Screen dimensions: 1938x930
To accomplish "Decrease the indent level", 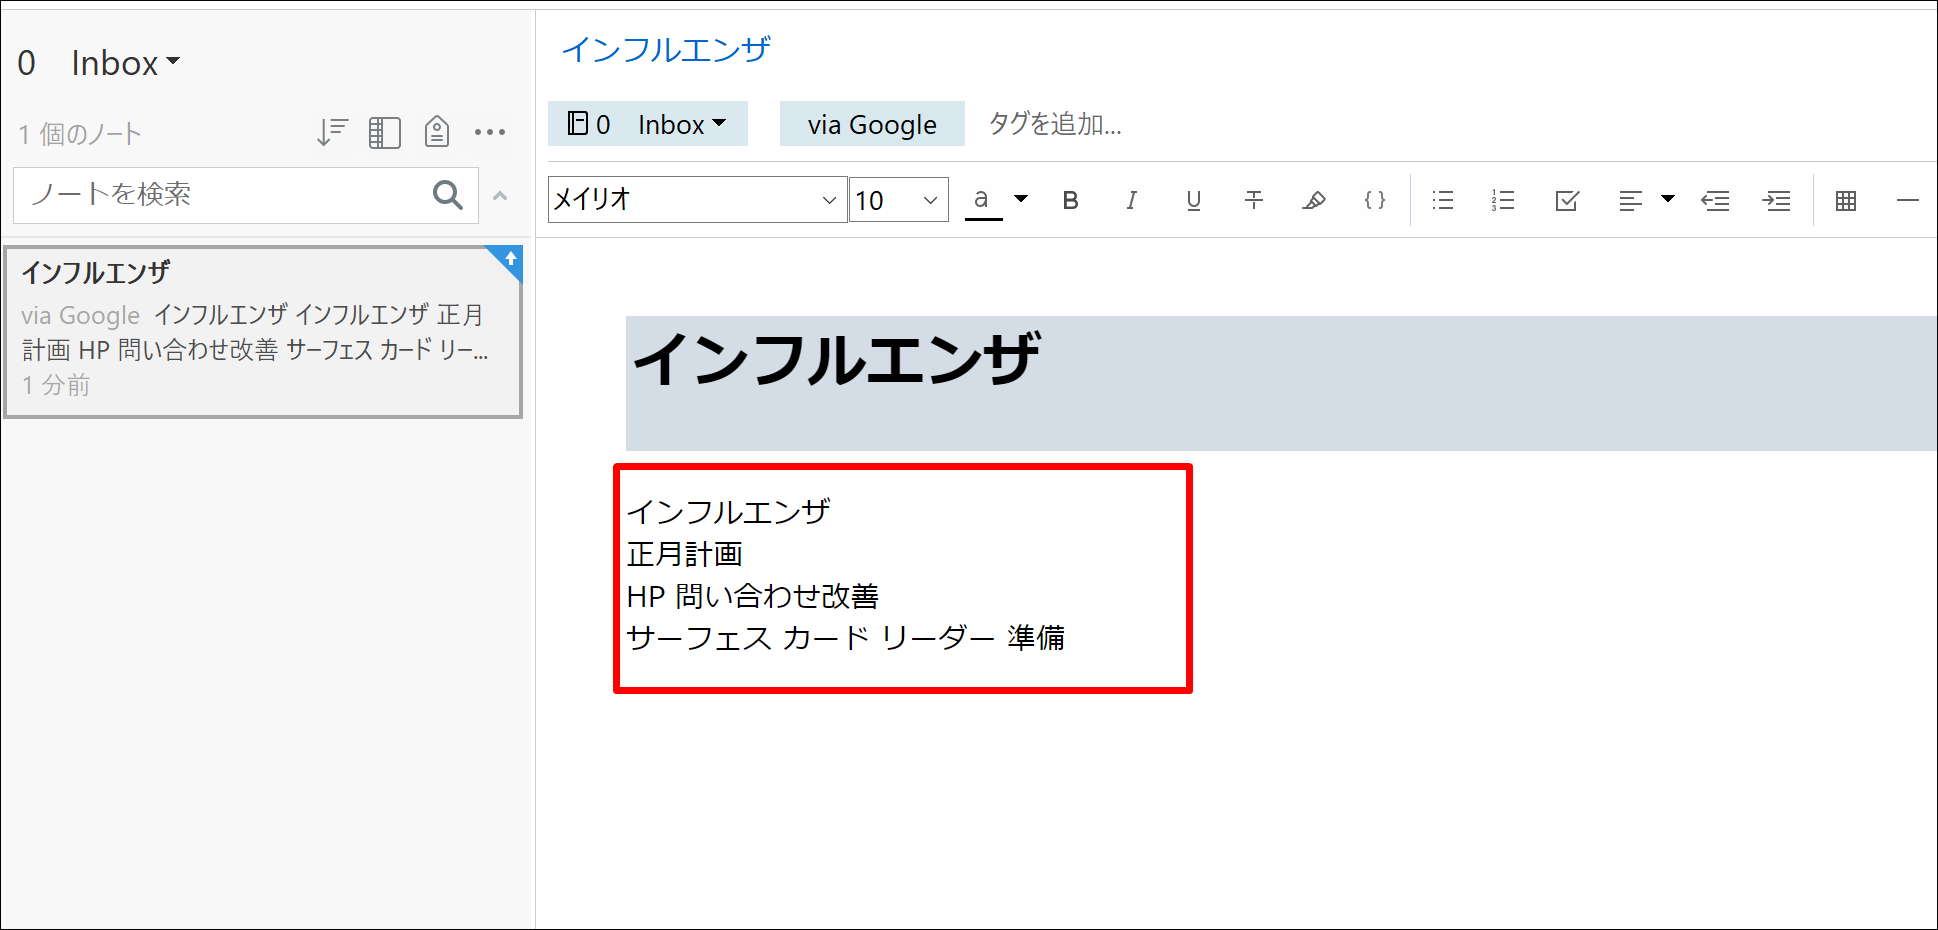I will pyautogui.click(x=1715, y=201).
